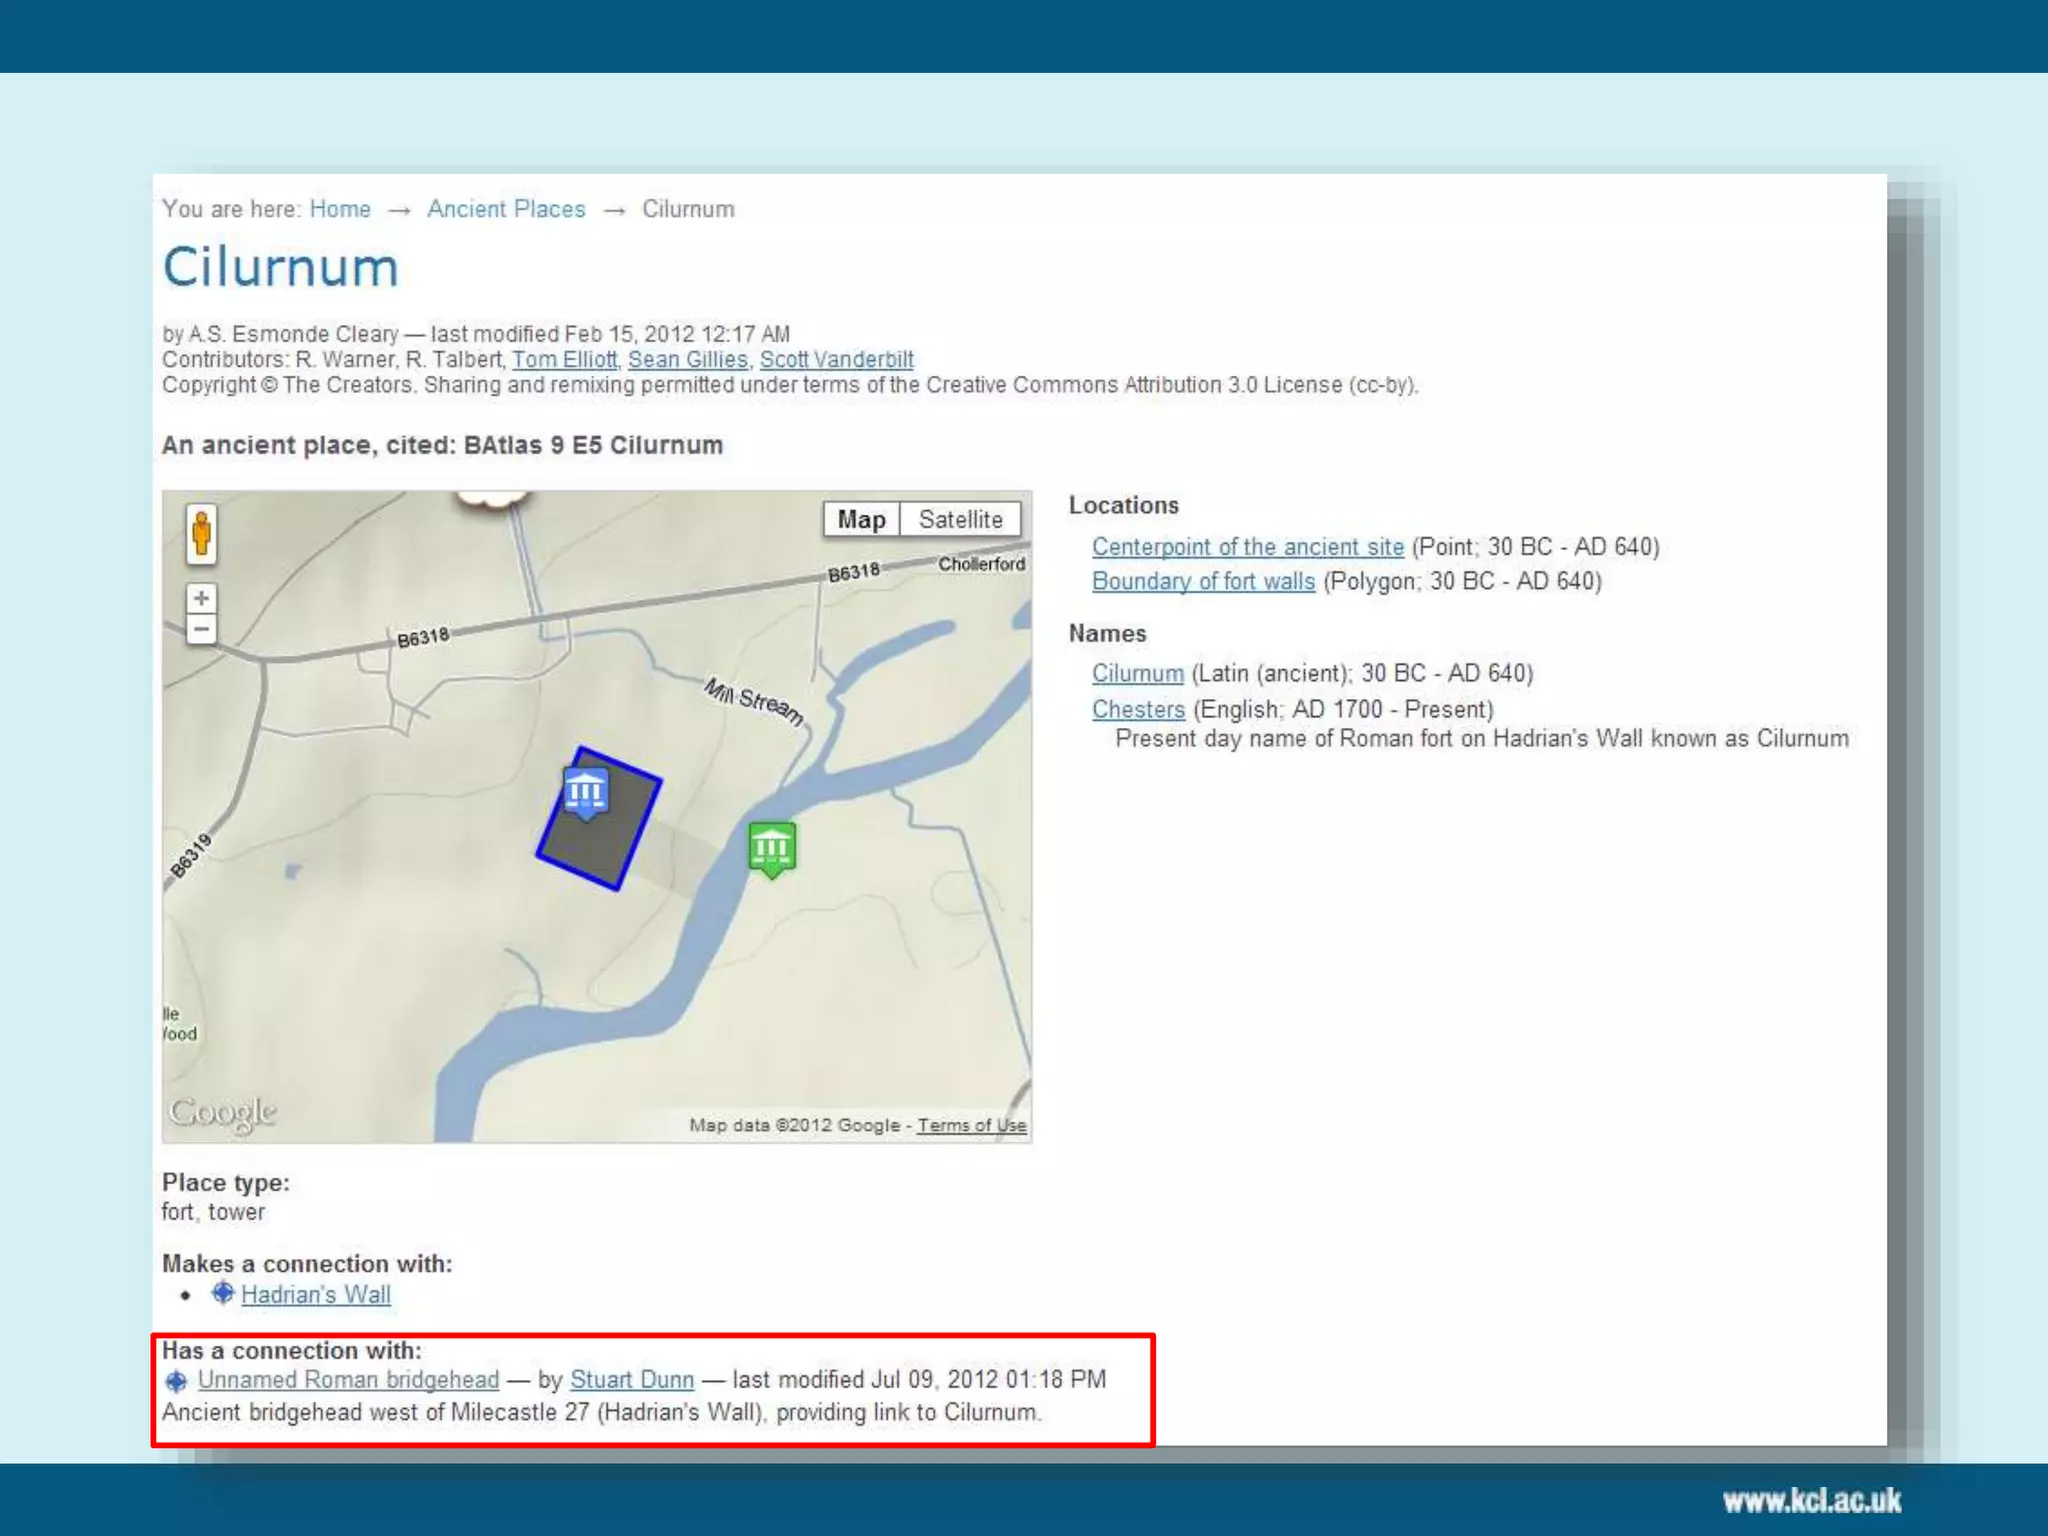Open Boundary of fort walls link
This screenshot has width=2048, height=1536.
click(x=1203, y=581)
